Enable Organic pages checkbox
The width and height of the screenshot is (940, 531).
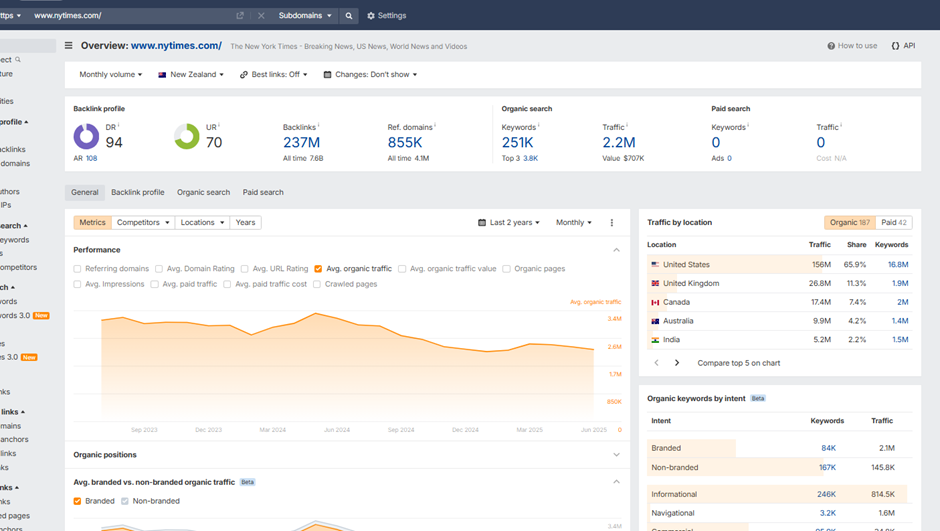tap(507, 269)
